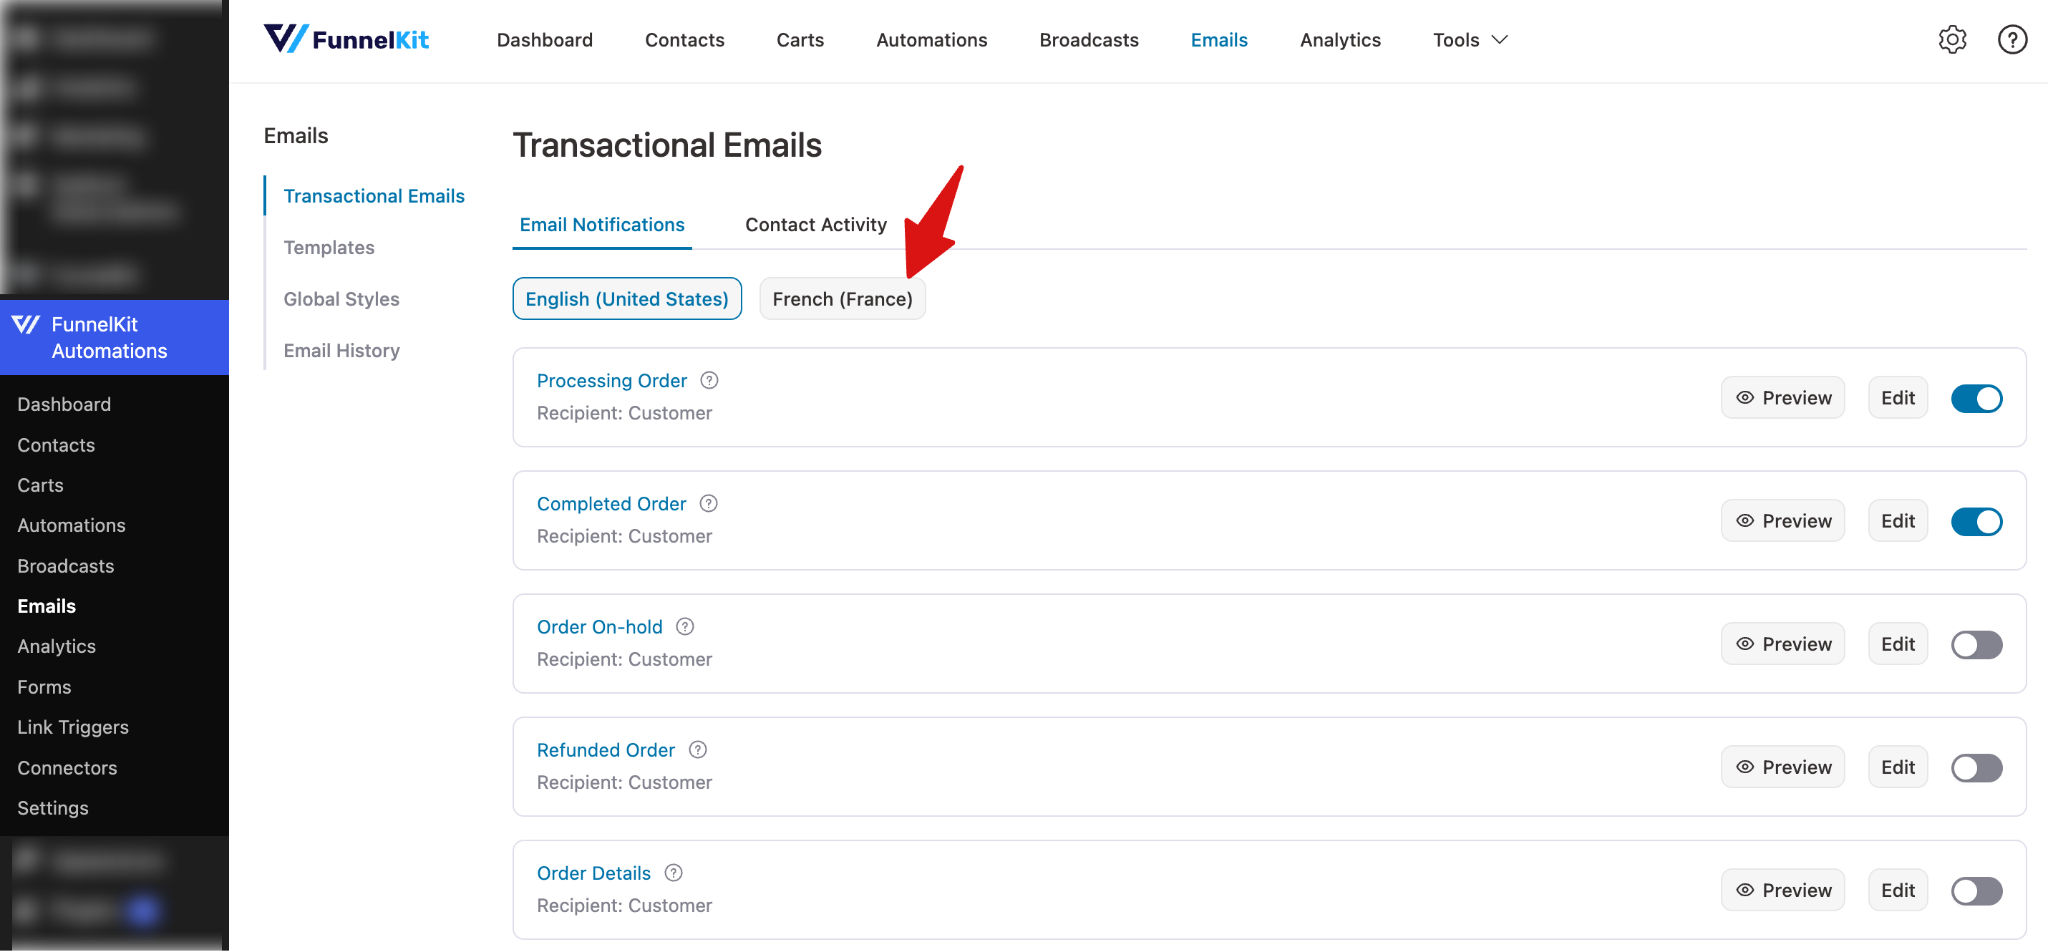Enable the Order On-hold email toggle
Image resolution: width=2048 pixels, height=951 pixels.
(x=1976, y=644)
